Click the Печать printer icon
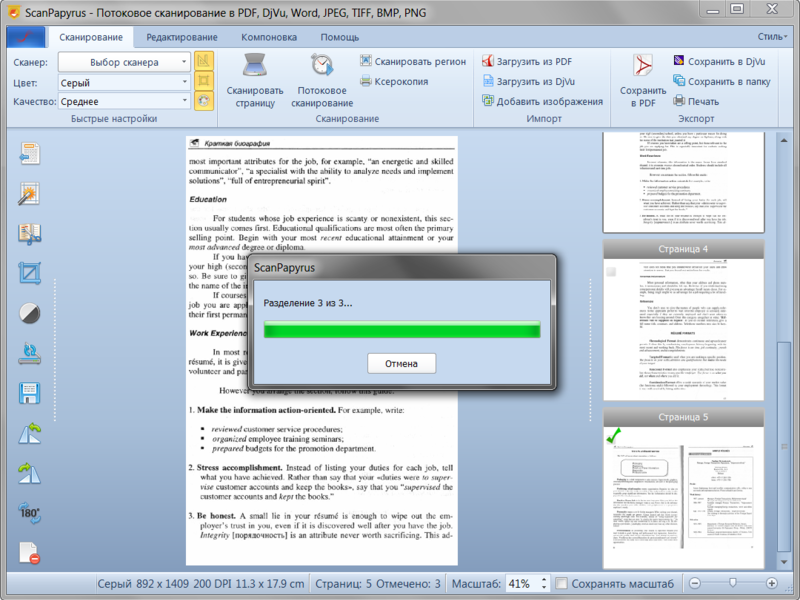Viewport: 800px width, 600px height. click(679, 101)
